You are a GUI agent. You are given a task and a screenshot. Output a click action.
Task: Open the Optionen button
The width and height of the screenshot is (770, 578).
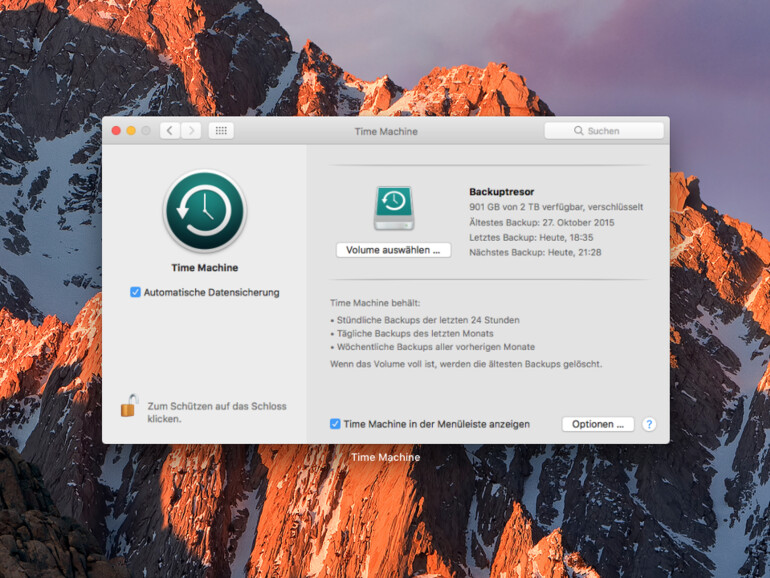(598, 424)
